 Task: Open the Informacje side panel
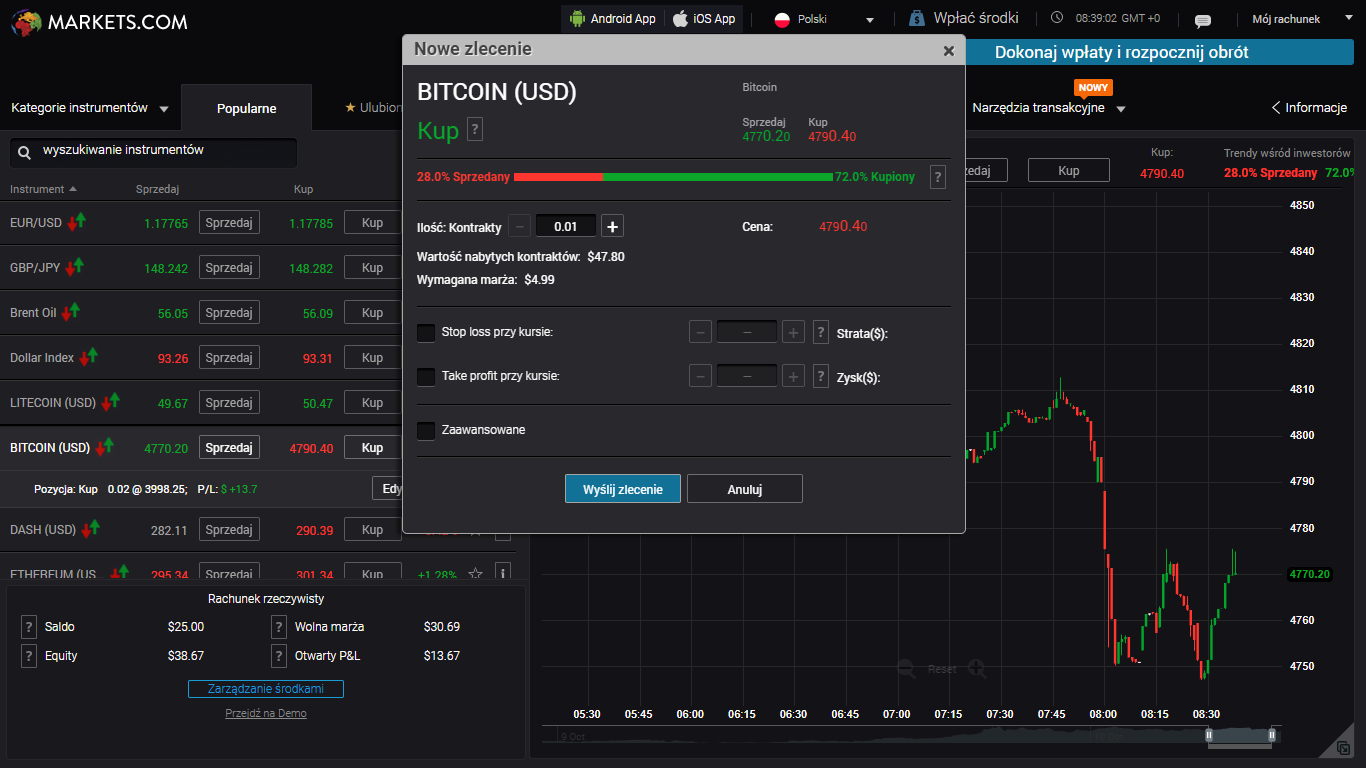1309,108
